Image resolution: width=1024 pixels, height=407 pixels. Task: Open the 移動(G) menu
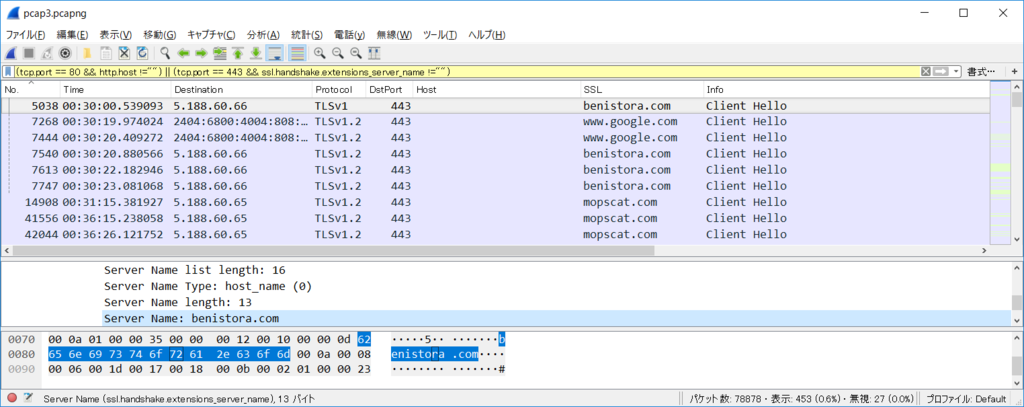159,35
